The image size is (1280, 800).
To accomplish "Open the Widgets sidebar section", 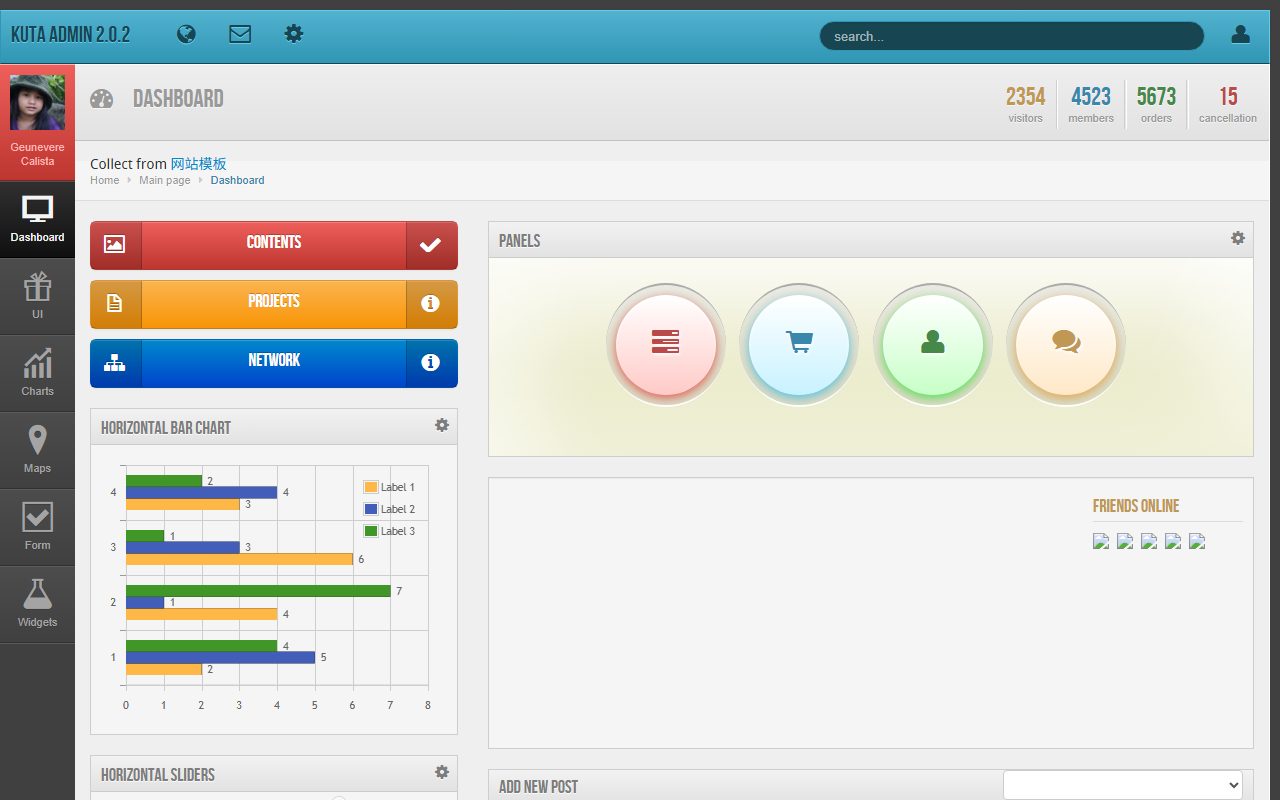I will coord(37,605).
